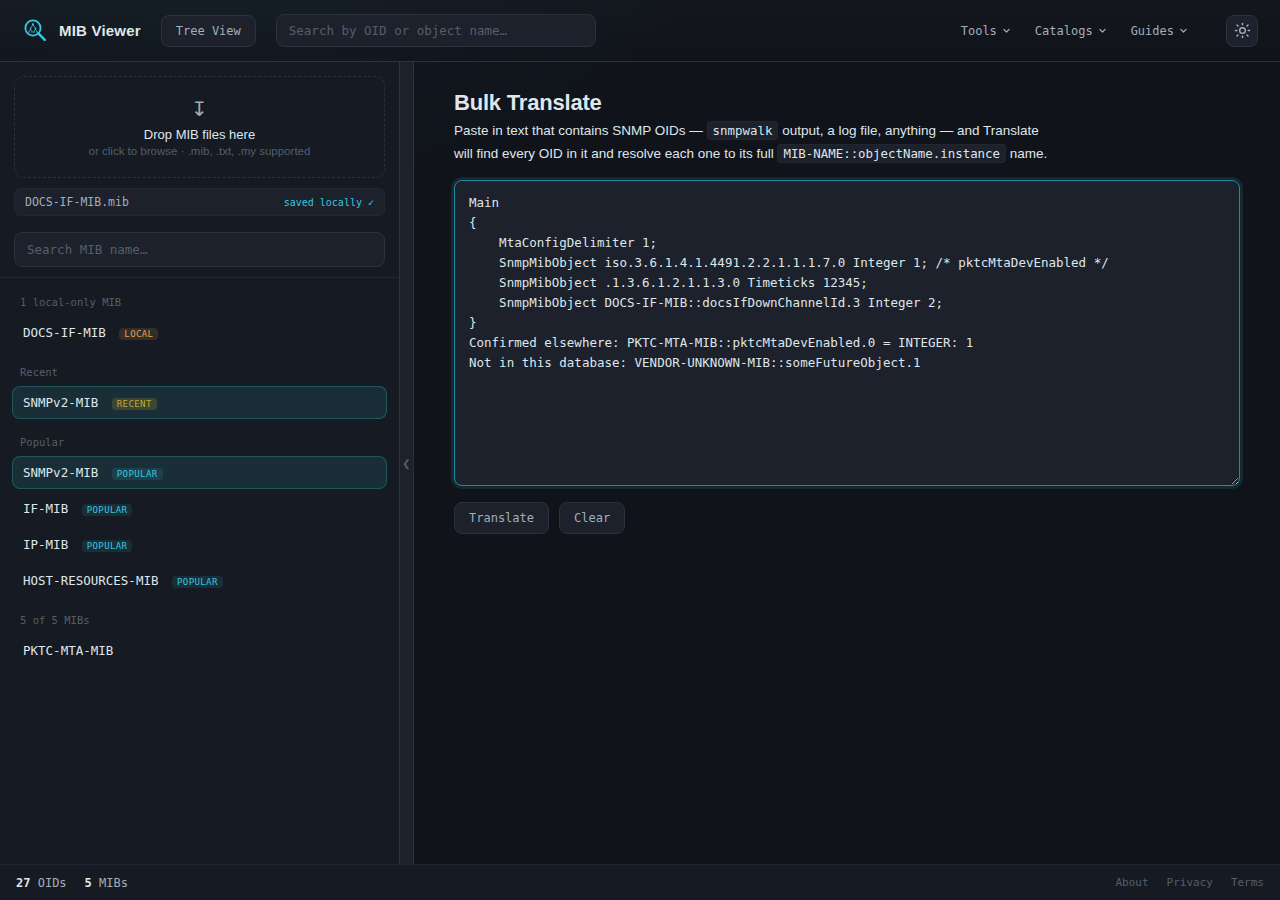1280x900 pixels.
Task: Open IP-MIB in the list
Action: pos(199,545)
